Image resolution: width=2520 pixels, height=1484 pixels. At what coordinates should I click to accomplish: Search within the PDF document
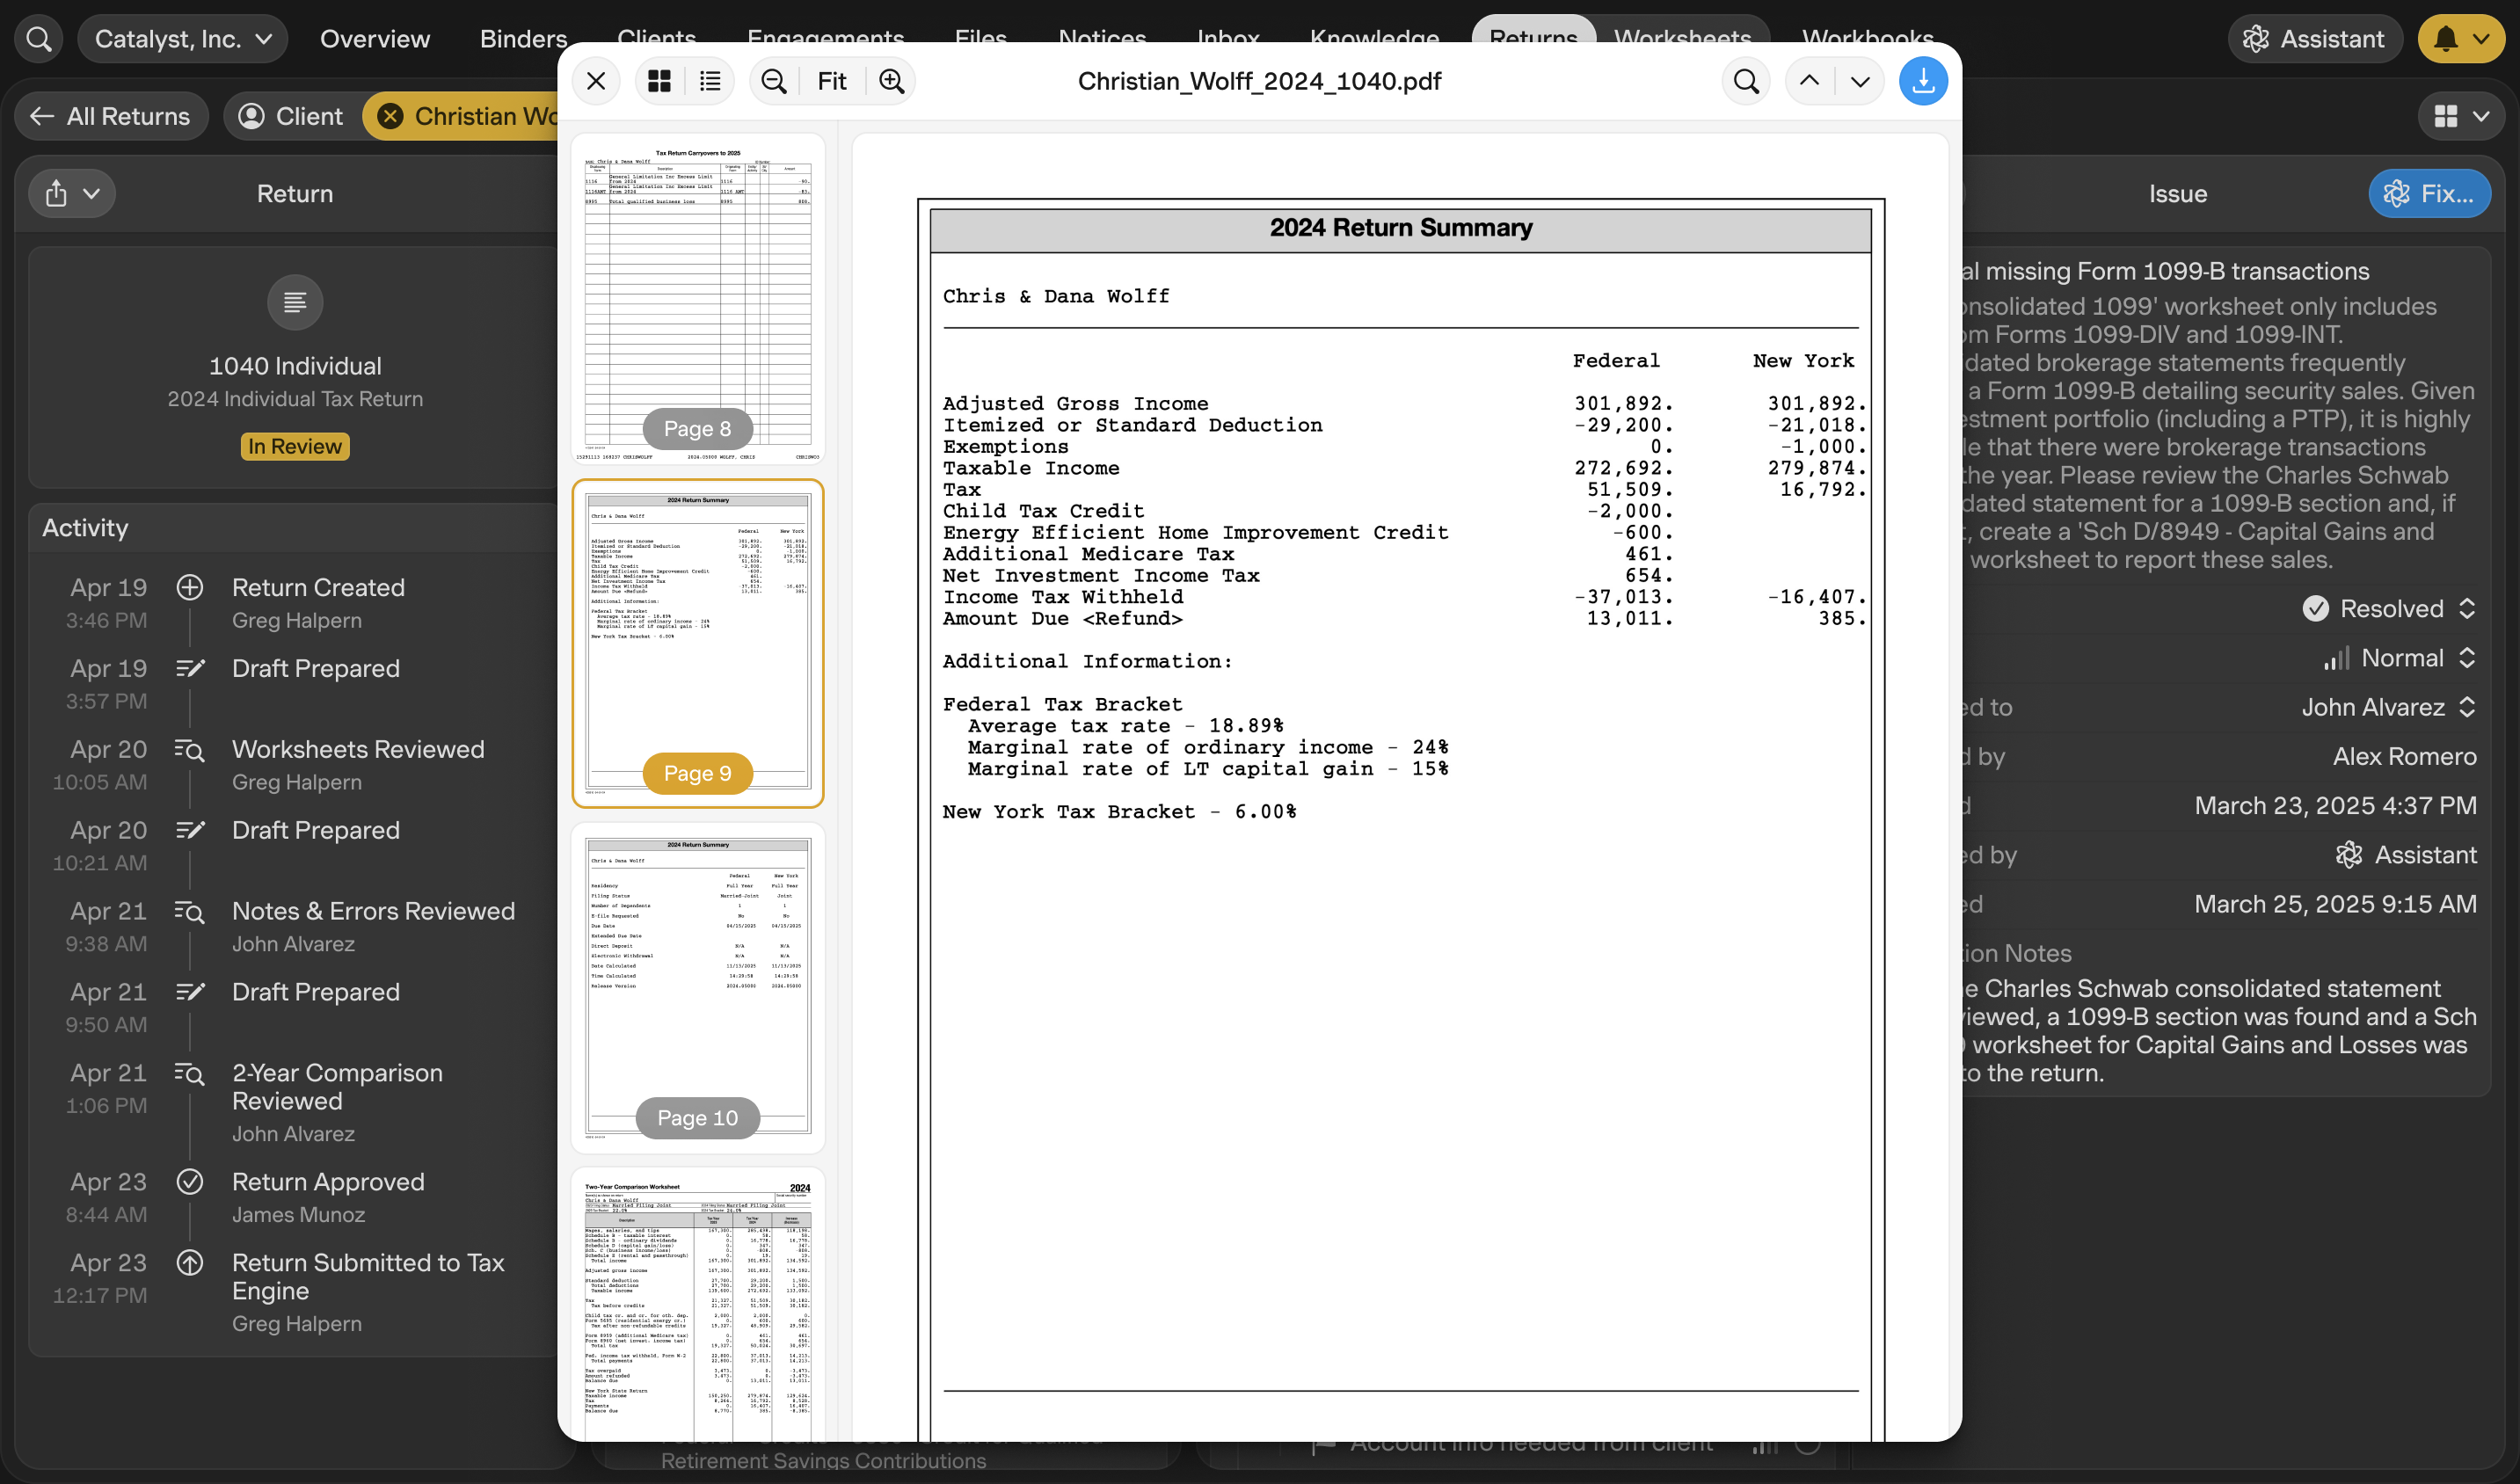point(1746,81)
